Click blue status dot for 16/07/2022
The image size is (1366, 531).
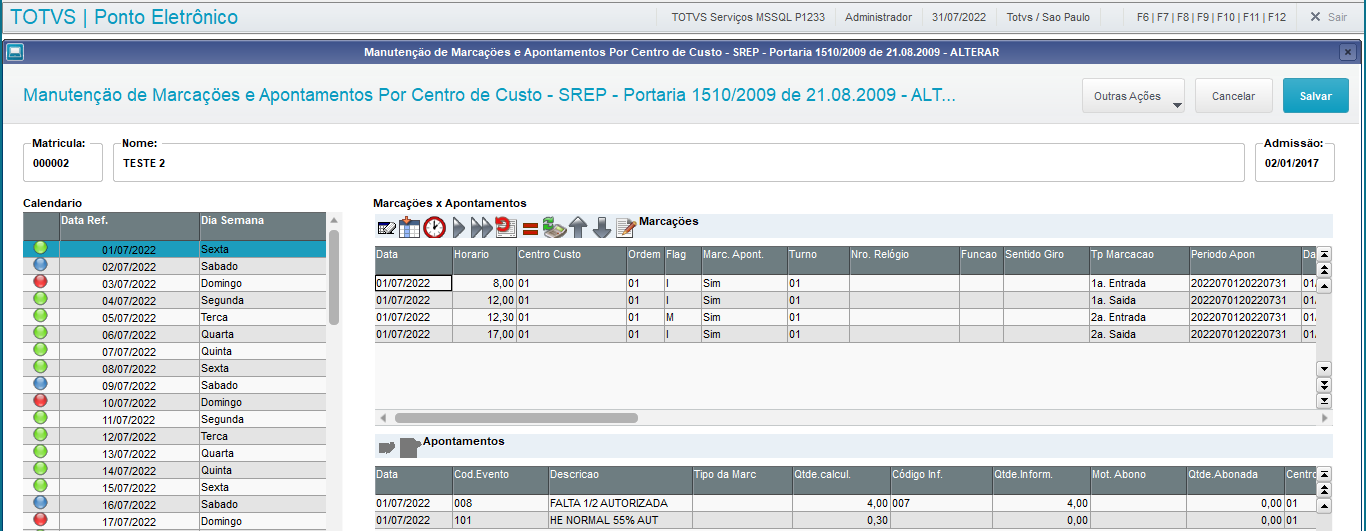(41, 504)
